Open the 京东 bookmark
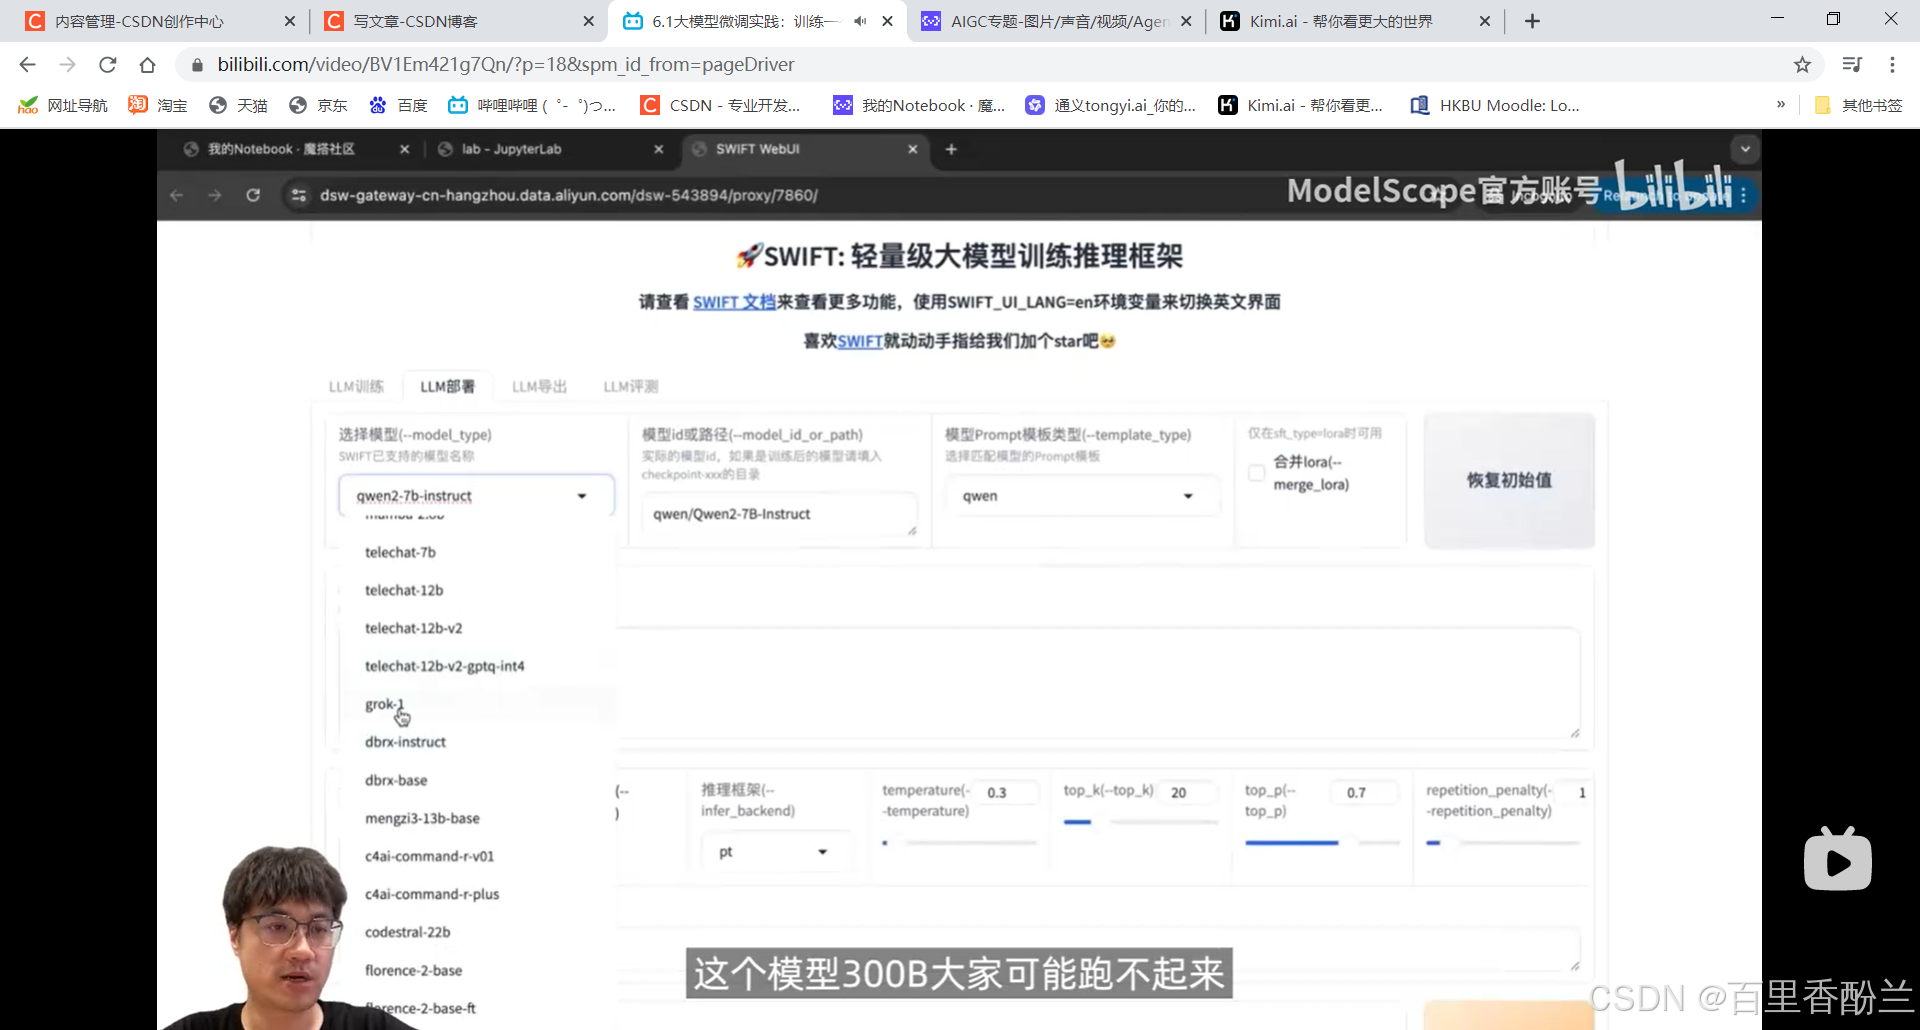Screen dimensions: 1920x1030 tap(318, 105)
